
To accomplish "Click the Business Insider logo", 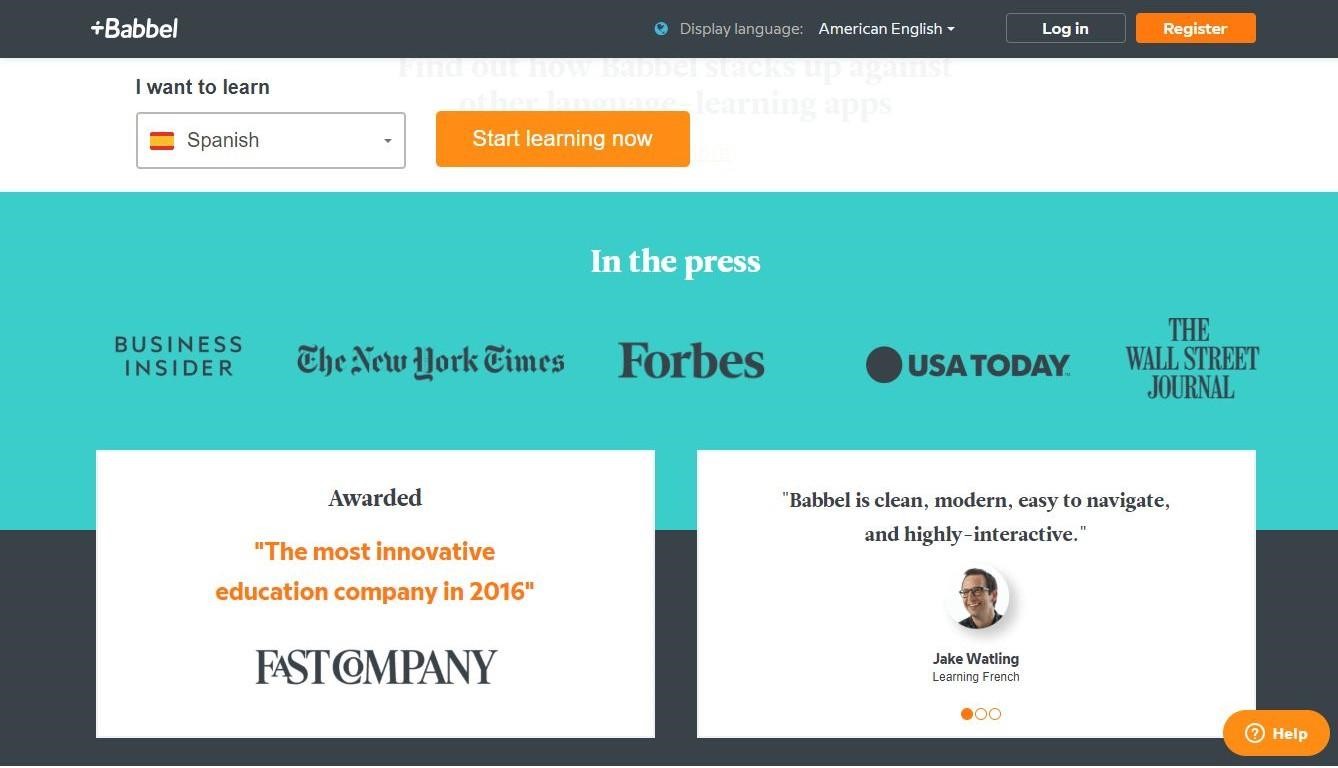I will 178,356.
